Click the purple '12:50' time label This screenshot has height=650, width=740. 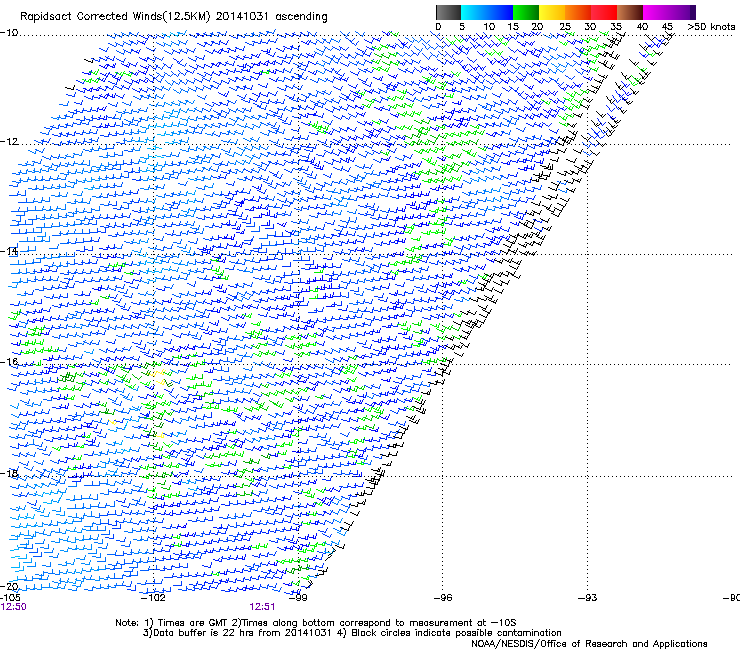[13, 607]
